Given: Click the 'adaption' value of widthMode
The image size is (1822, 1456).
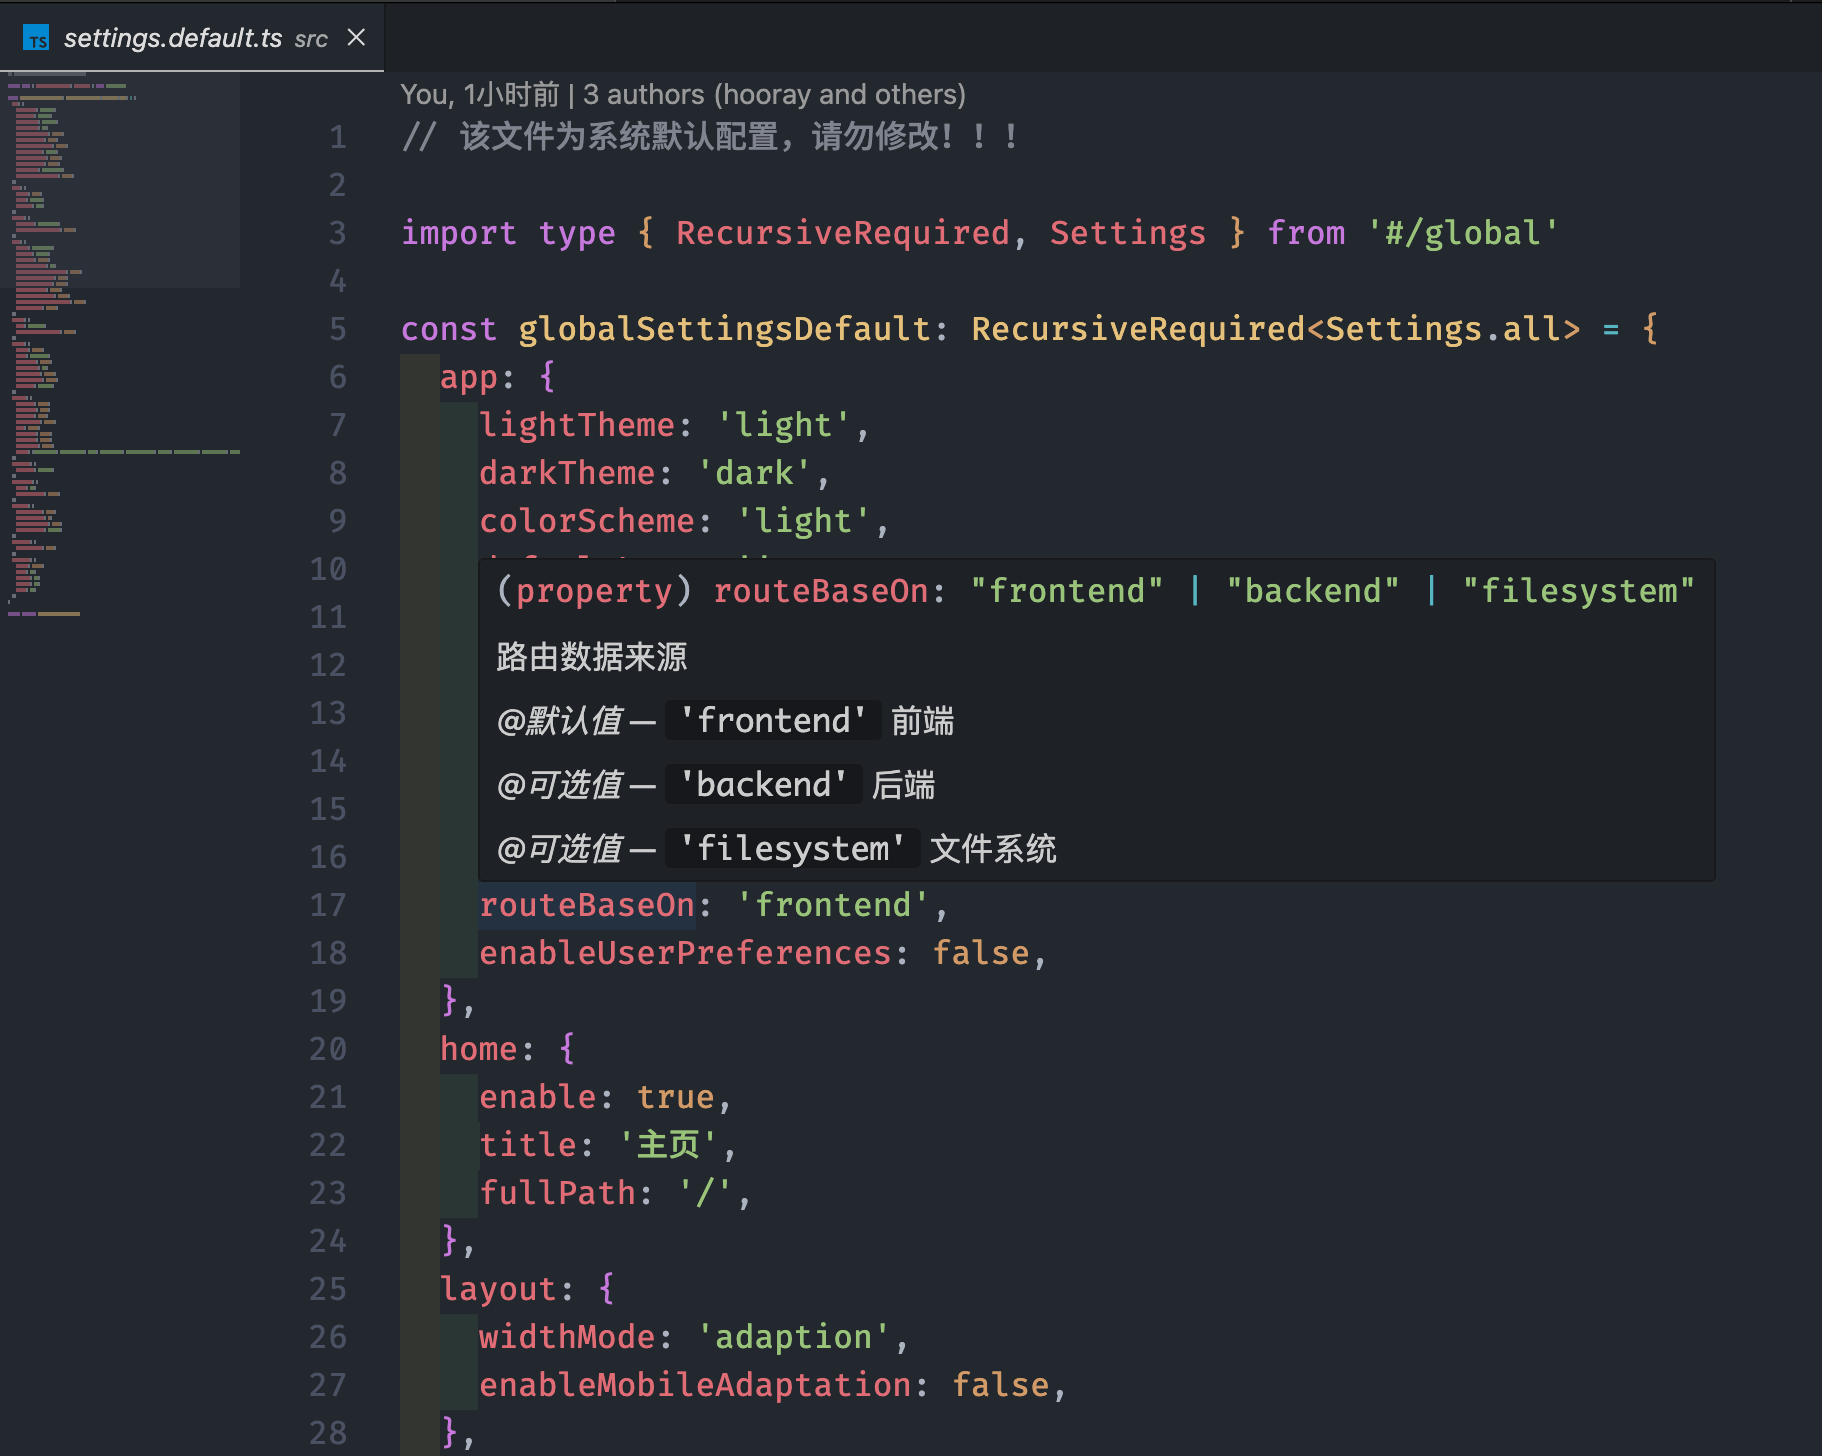Looking at the screenshot, I should tap(793, 1337).
